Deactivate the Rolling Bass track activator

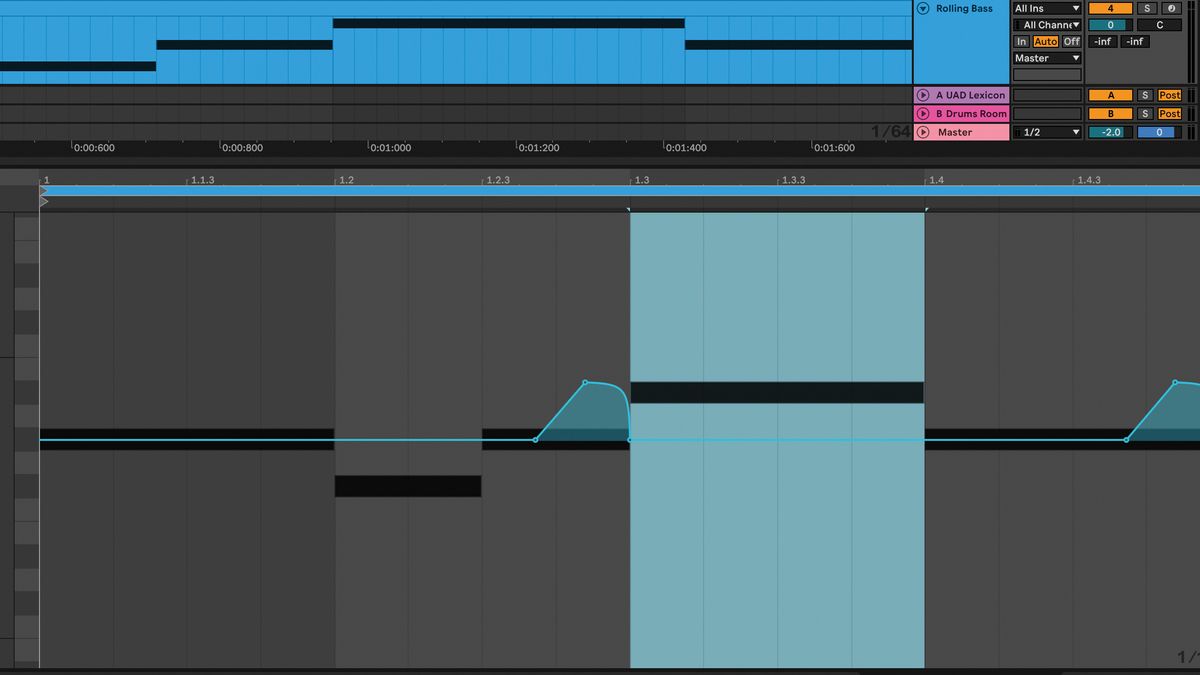pos(1110,9)
